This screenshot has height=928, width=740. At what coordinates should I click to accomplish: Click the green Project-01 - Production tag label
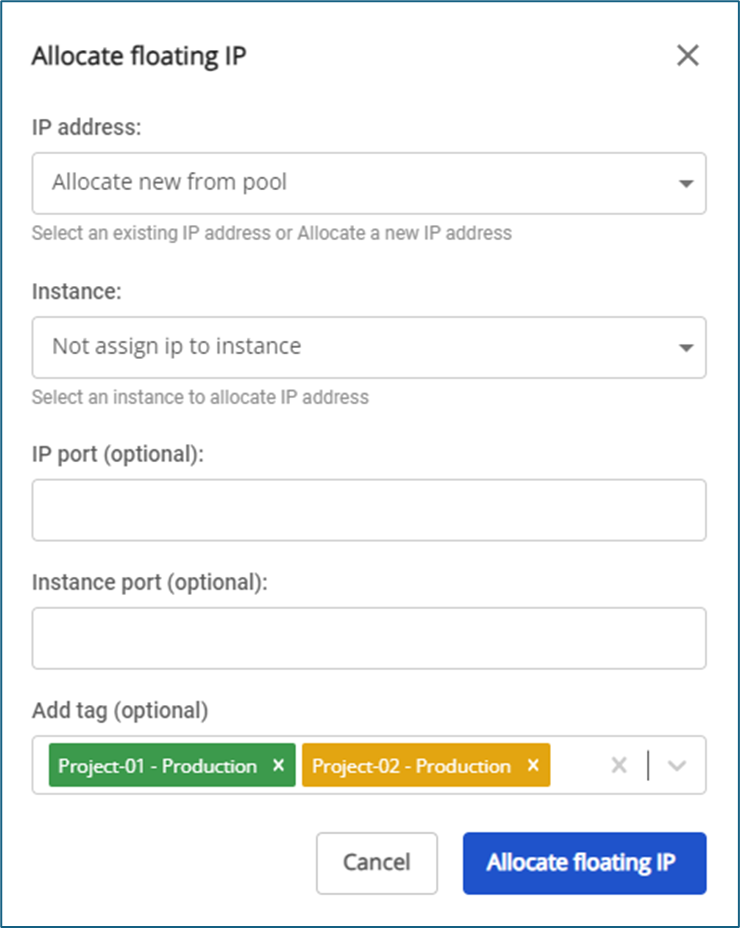tap(157, 766)
